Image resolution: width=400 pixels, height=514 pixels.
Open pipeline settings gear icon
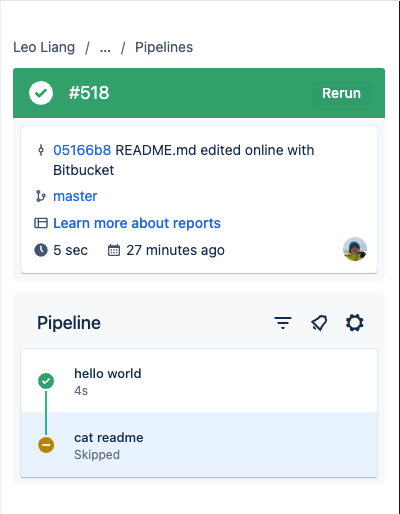tap(355, 323)
